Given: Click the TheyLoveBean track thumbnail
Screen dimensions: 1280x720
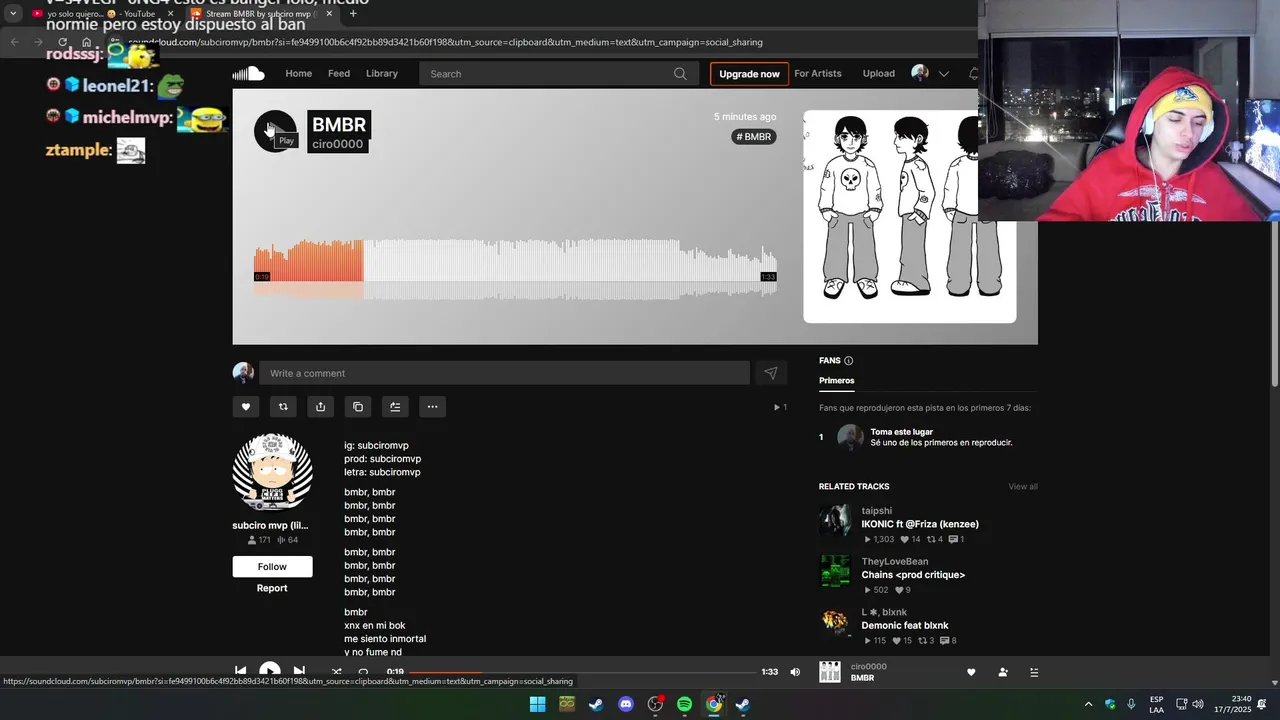Looking at the screenshot, I should coord(835,572).
